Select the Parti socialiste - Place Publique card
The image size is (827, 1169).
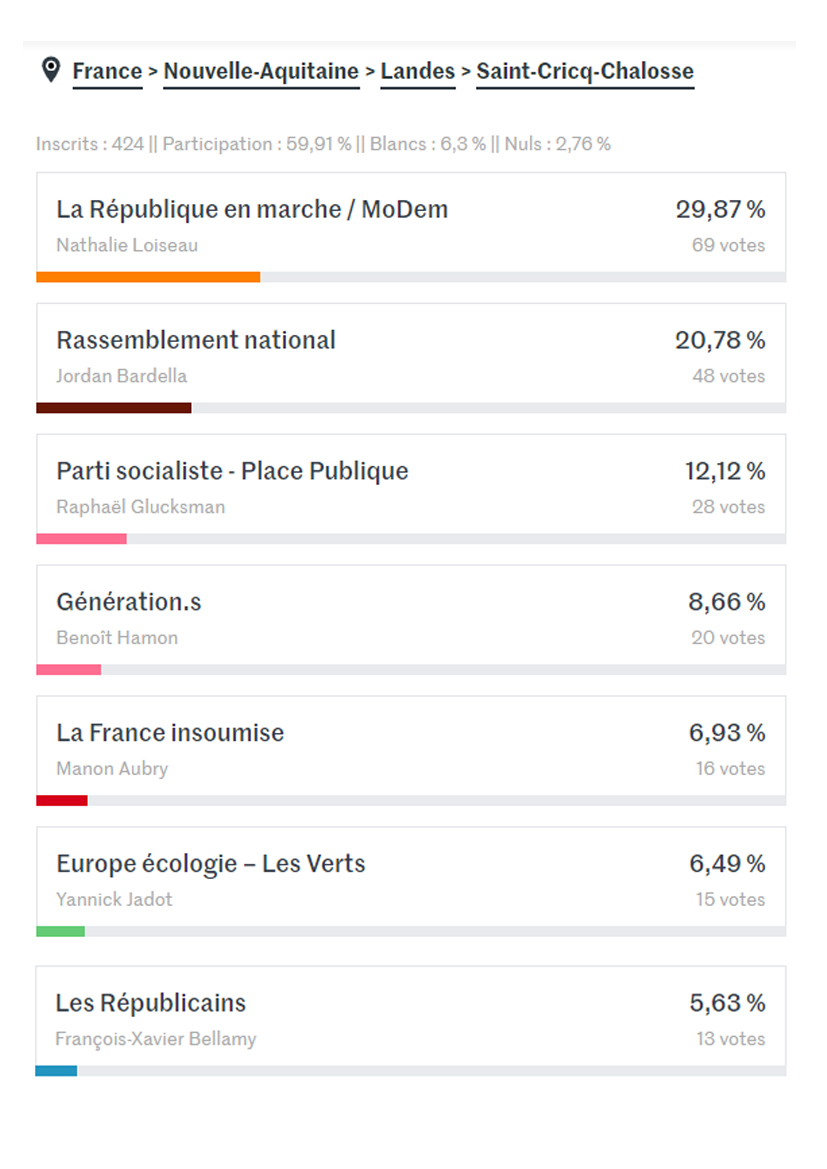411,489
